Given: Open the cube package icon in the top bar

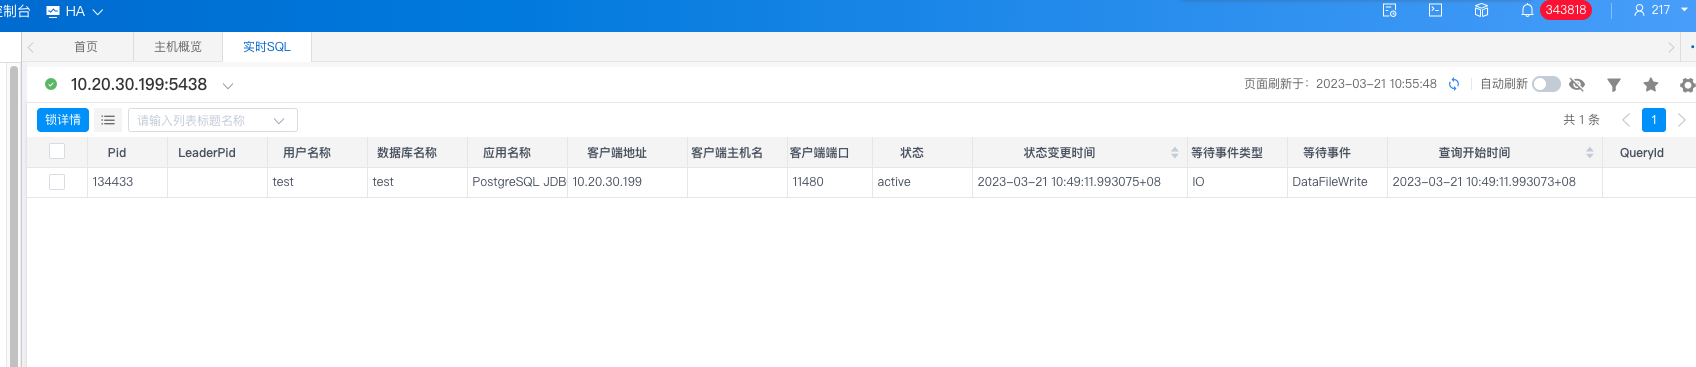Looking at the screenshot, I should tap(1481, 10).
